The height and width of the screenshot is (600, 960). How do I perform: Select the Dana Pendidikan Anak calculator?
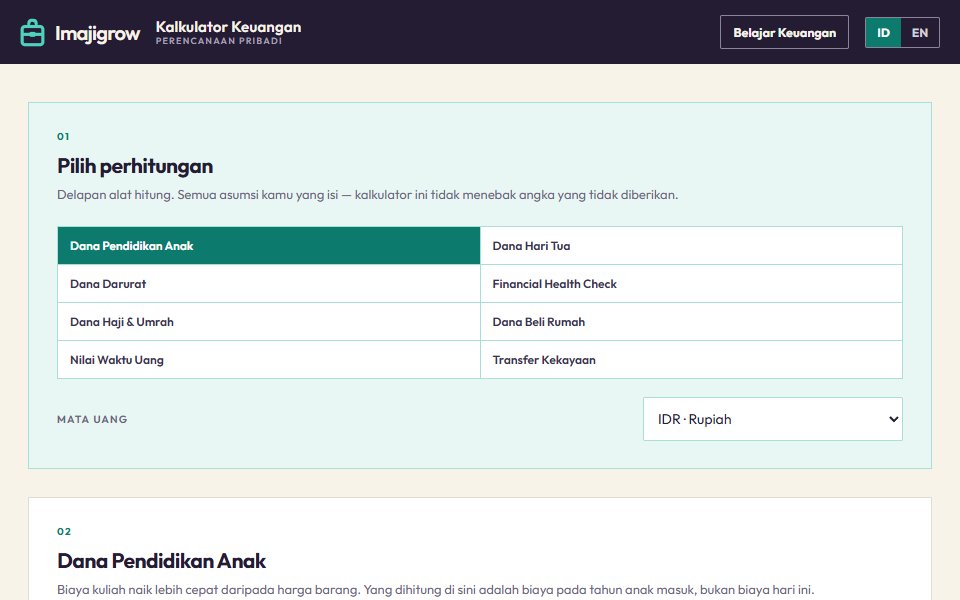tap(269, 246)
